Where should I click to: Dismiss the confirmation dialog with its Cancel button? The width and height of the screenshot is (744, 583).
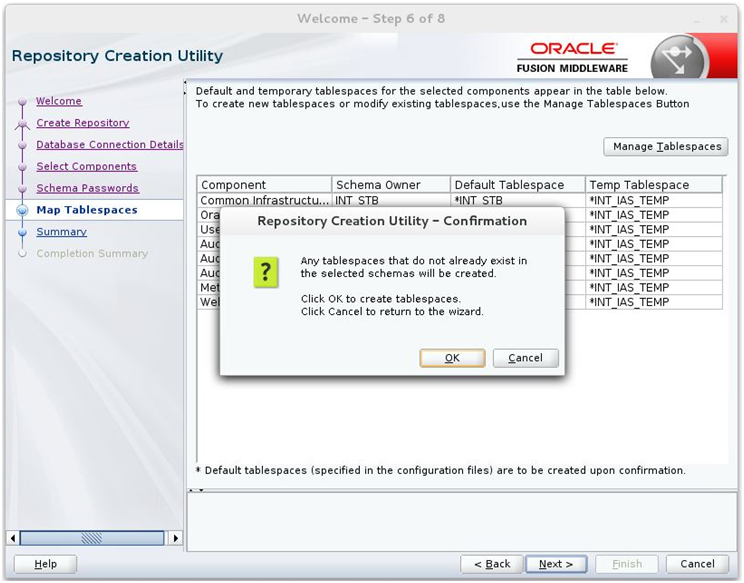click(x=525, y=358)
